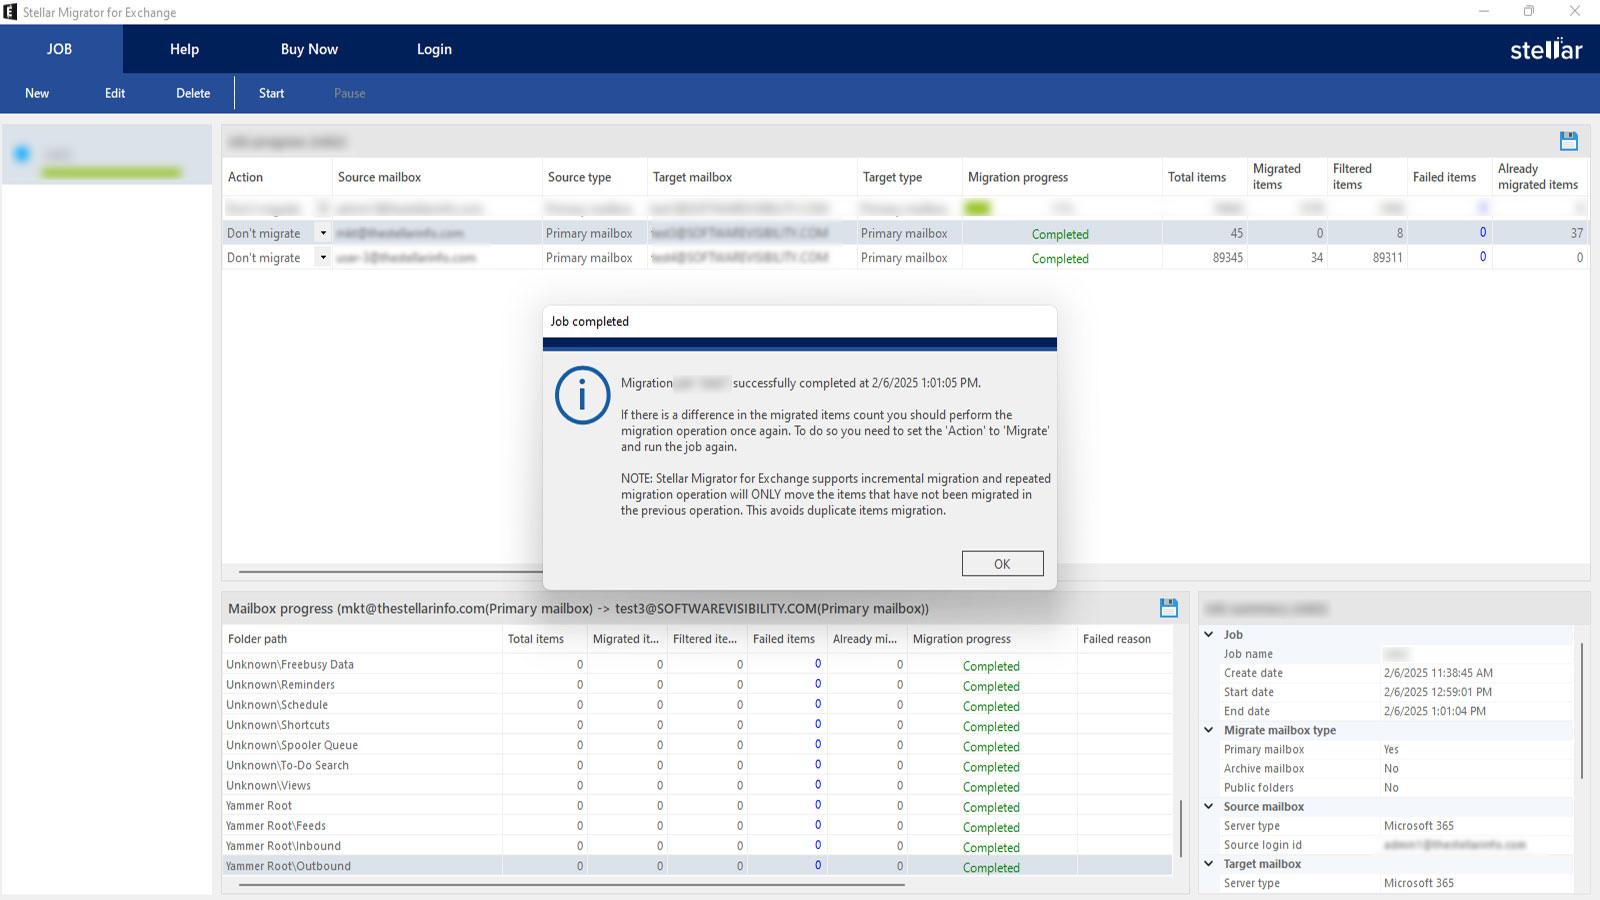Click the Target mailbox column header

[752, 177]
